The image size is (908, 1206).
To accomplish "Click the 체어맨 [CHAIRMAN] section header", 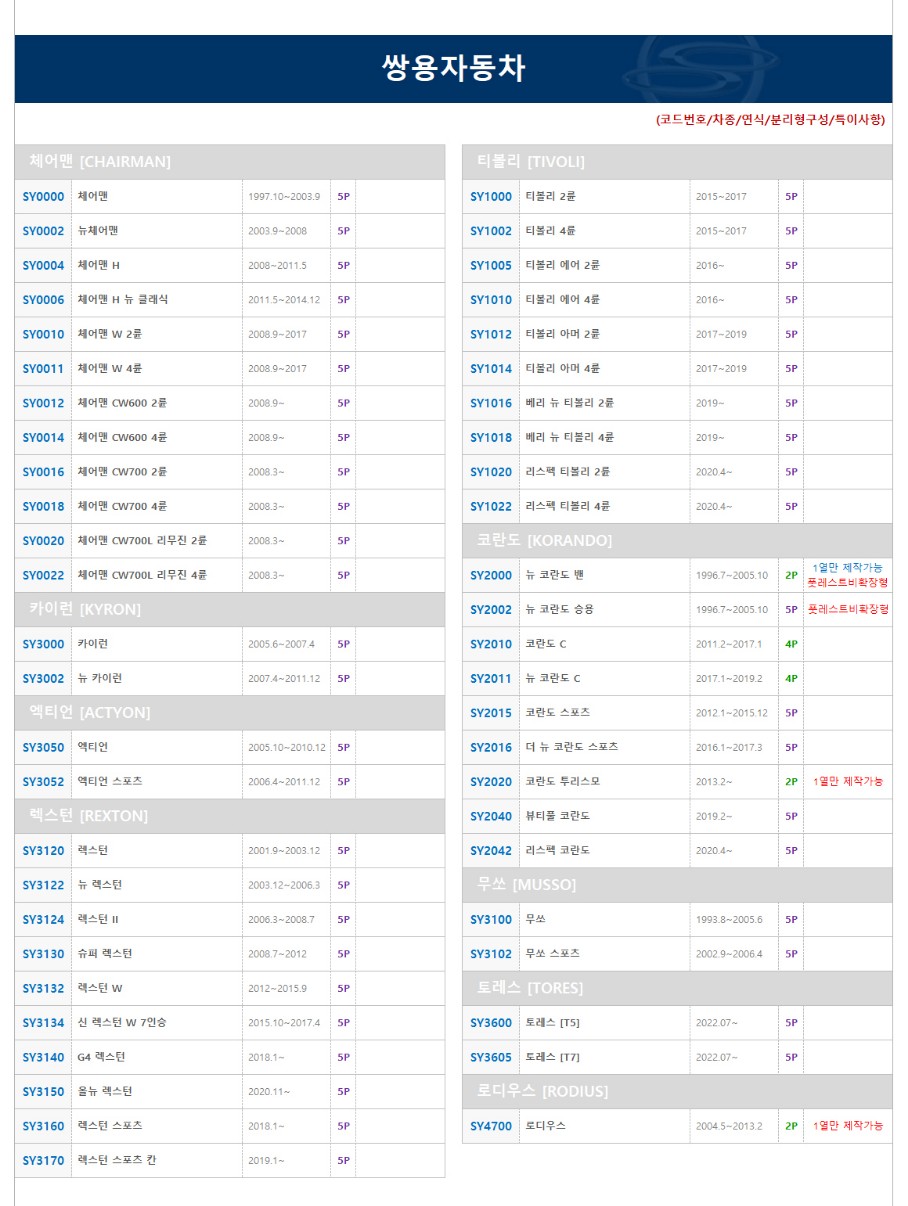I will coord(100,162).
